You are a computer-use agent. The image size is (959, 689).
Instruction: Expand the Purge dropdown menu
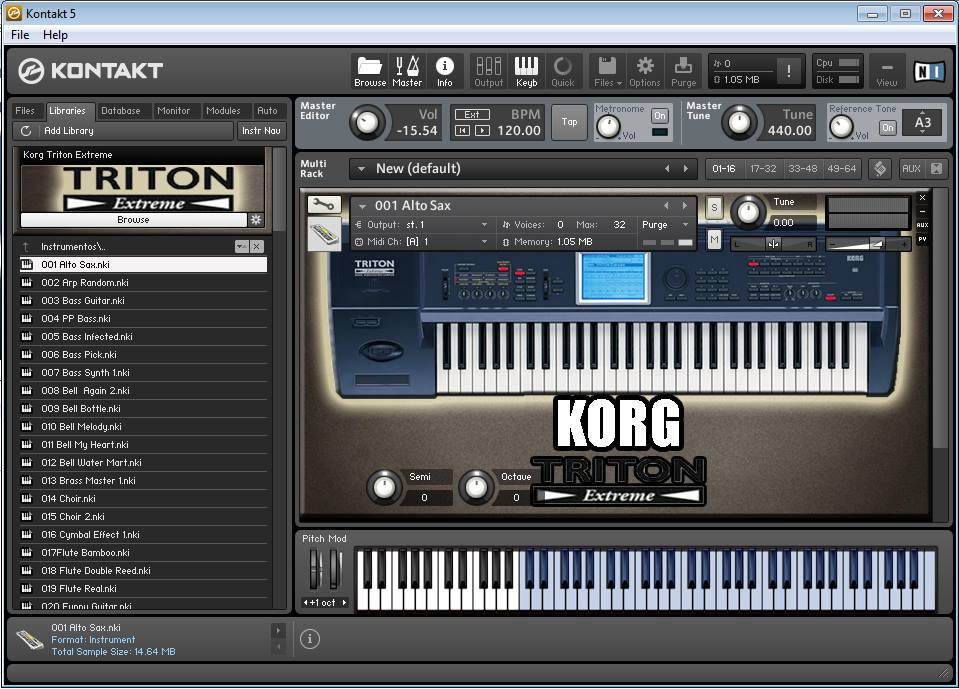(x=665, y=225)
